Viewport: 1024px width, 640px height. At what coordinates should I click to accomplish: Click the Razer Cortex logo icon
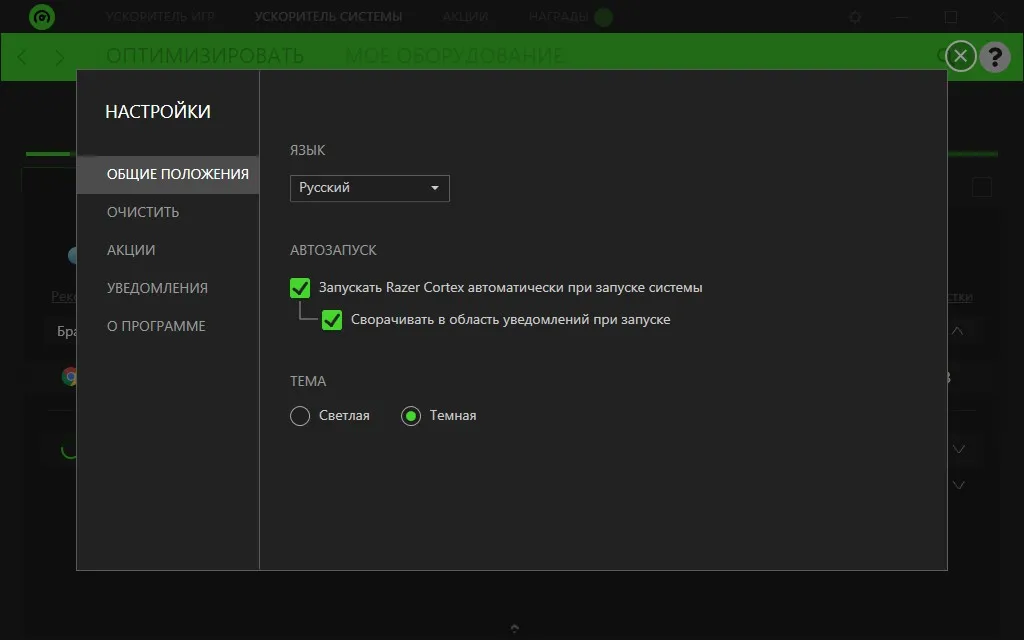point(42,17)
